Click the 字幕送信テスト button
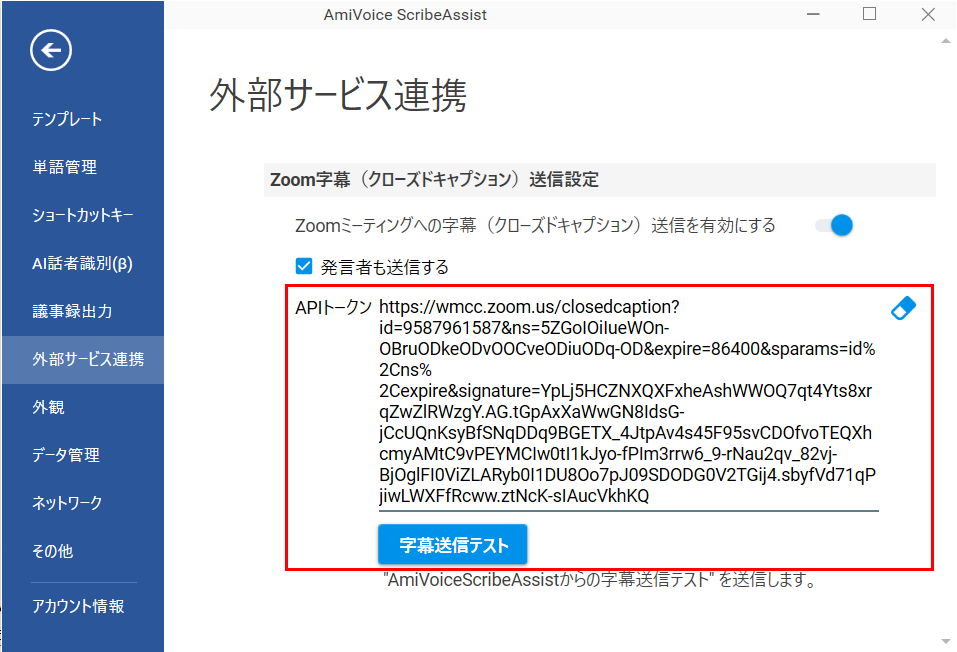The height and width of the screenshot is (652, 957). tap(453, 545)
